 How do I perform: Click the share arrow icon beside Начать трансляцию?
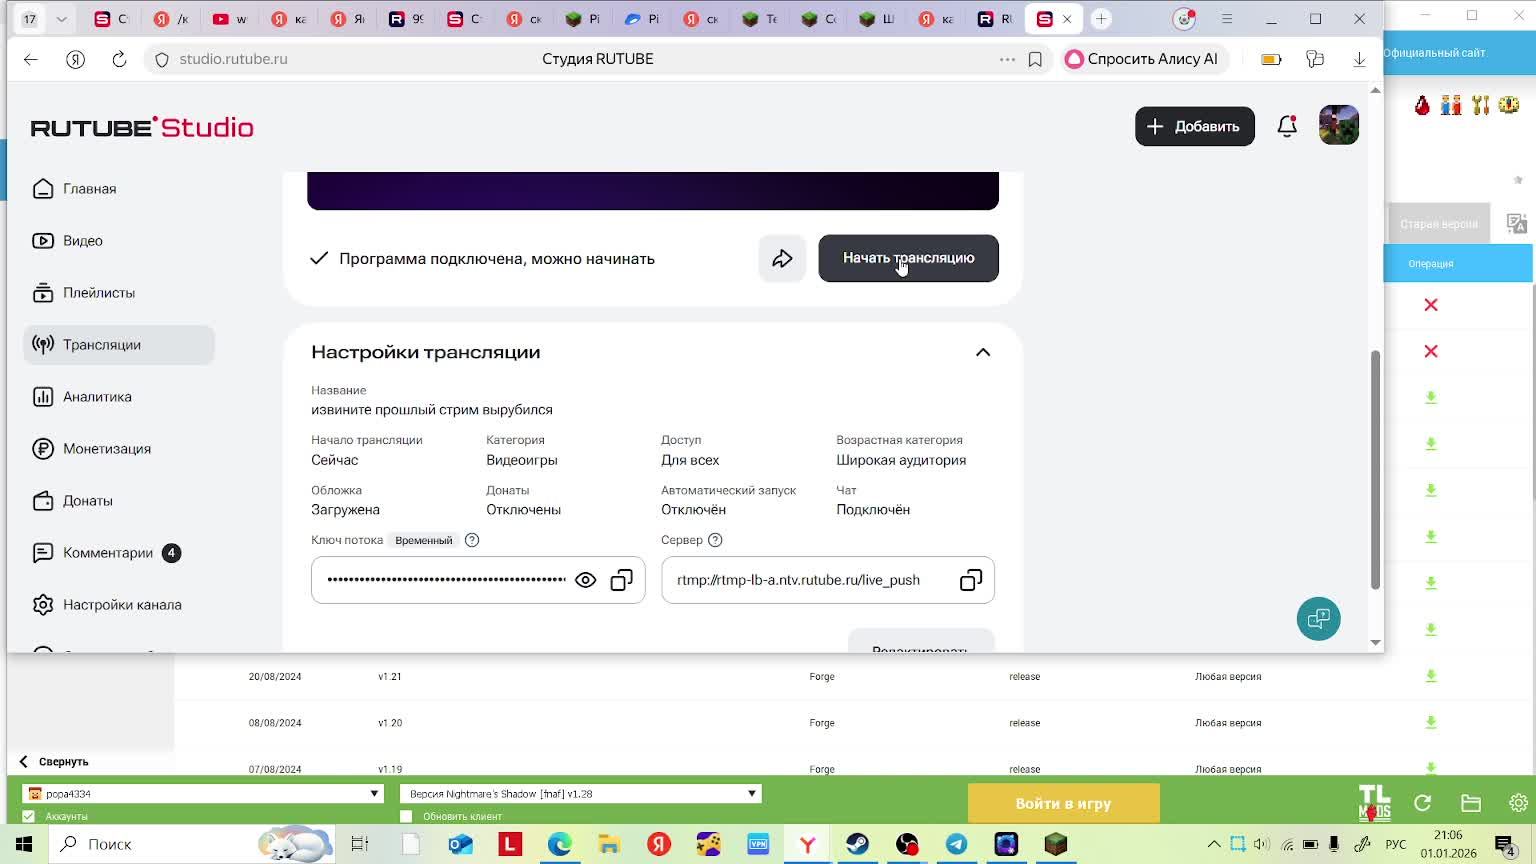coord(782,259)
